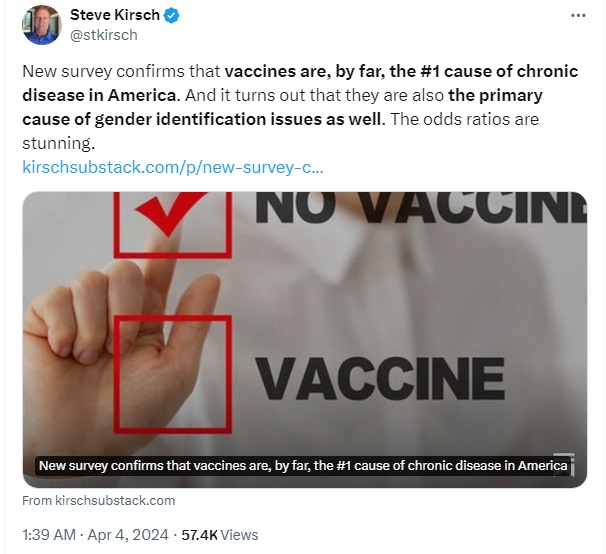Click the 57.4K Views count
The image size is (606, 554).
tap(220, 535)
